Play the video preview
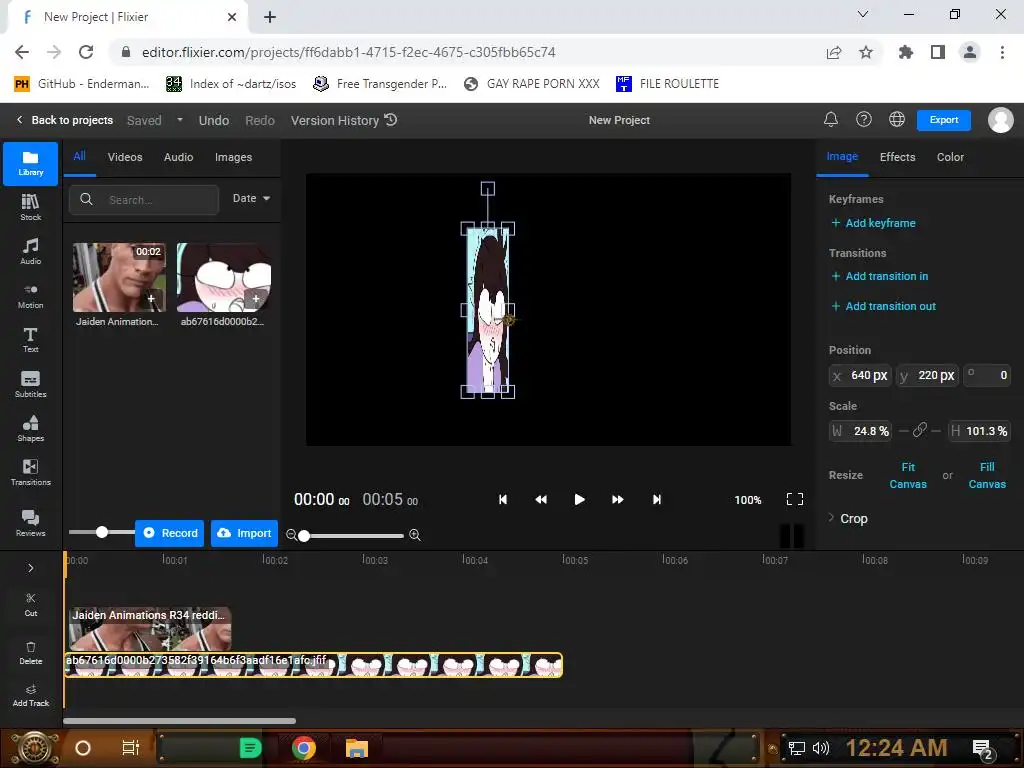The height and width of the screenshot is (768, 1024). pyautogui.click(x=579, y=500)
